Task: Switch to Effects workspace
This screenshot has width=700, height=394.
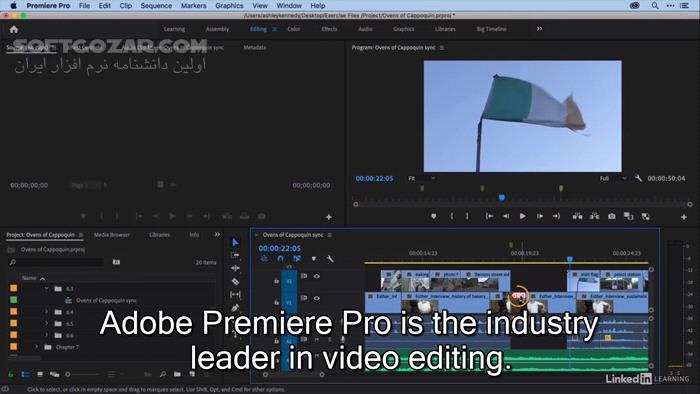Action: point(329,29)
